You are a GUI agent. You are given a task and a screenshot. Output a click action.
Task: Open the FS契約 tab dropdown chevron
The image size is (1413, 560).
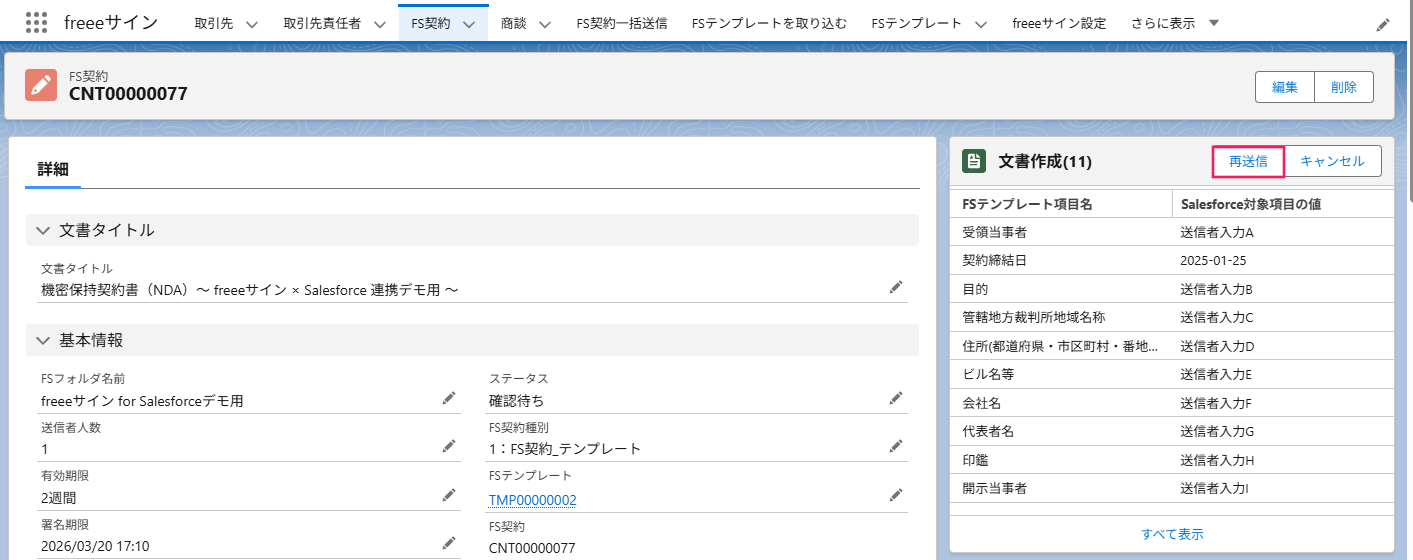[x=468, y=24]
